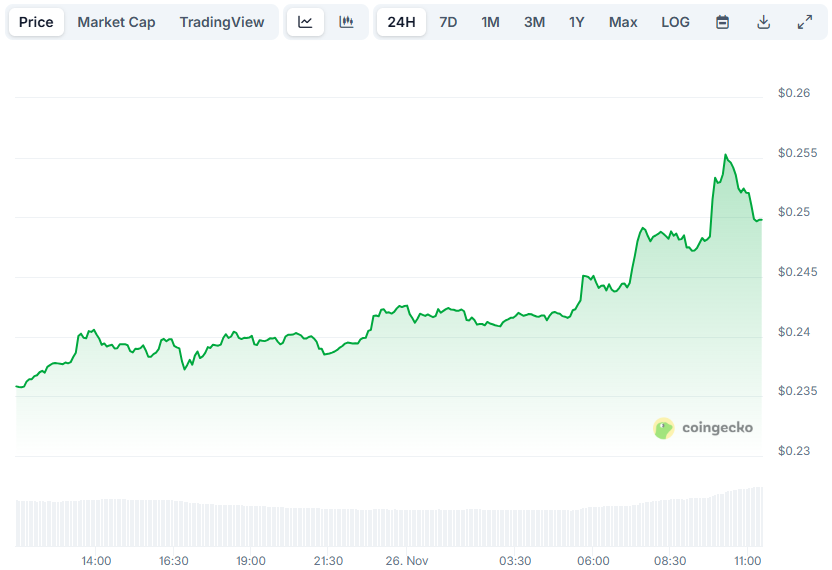Click the CoinGecko logo watermark
Image resolution: width=832 pixels, height=570 pixels.
click(703, 428)
